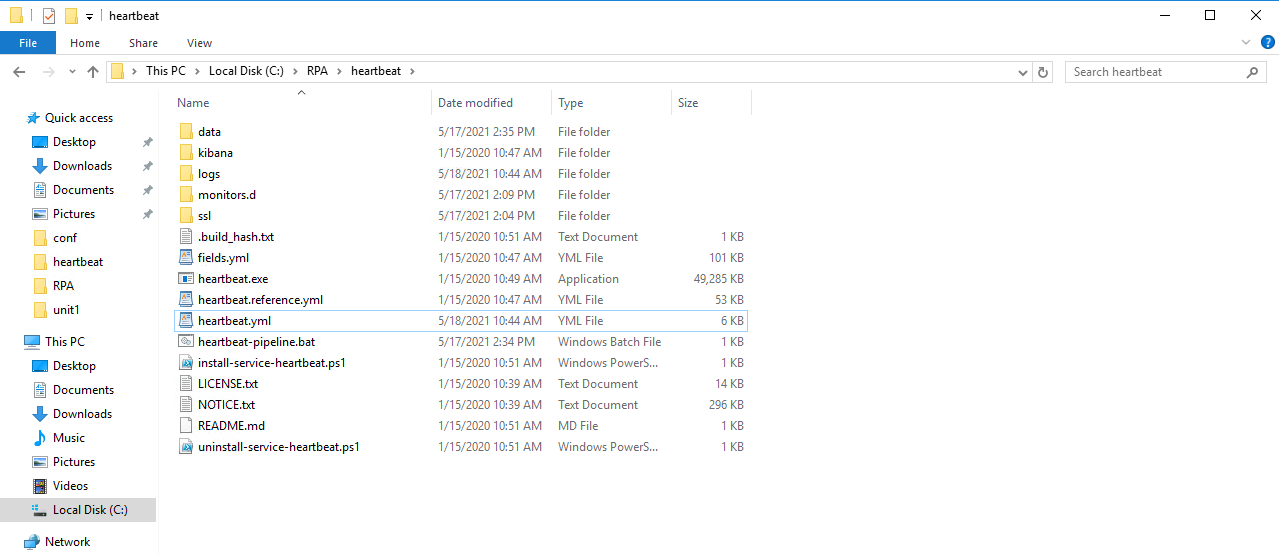Expand address bar previous locations dropdown
Screen dimensions: 1279x555
(1022, 72)
